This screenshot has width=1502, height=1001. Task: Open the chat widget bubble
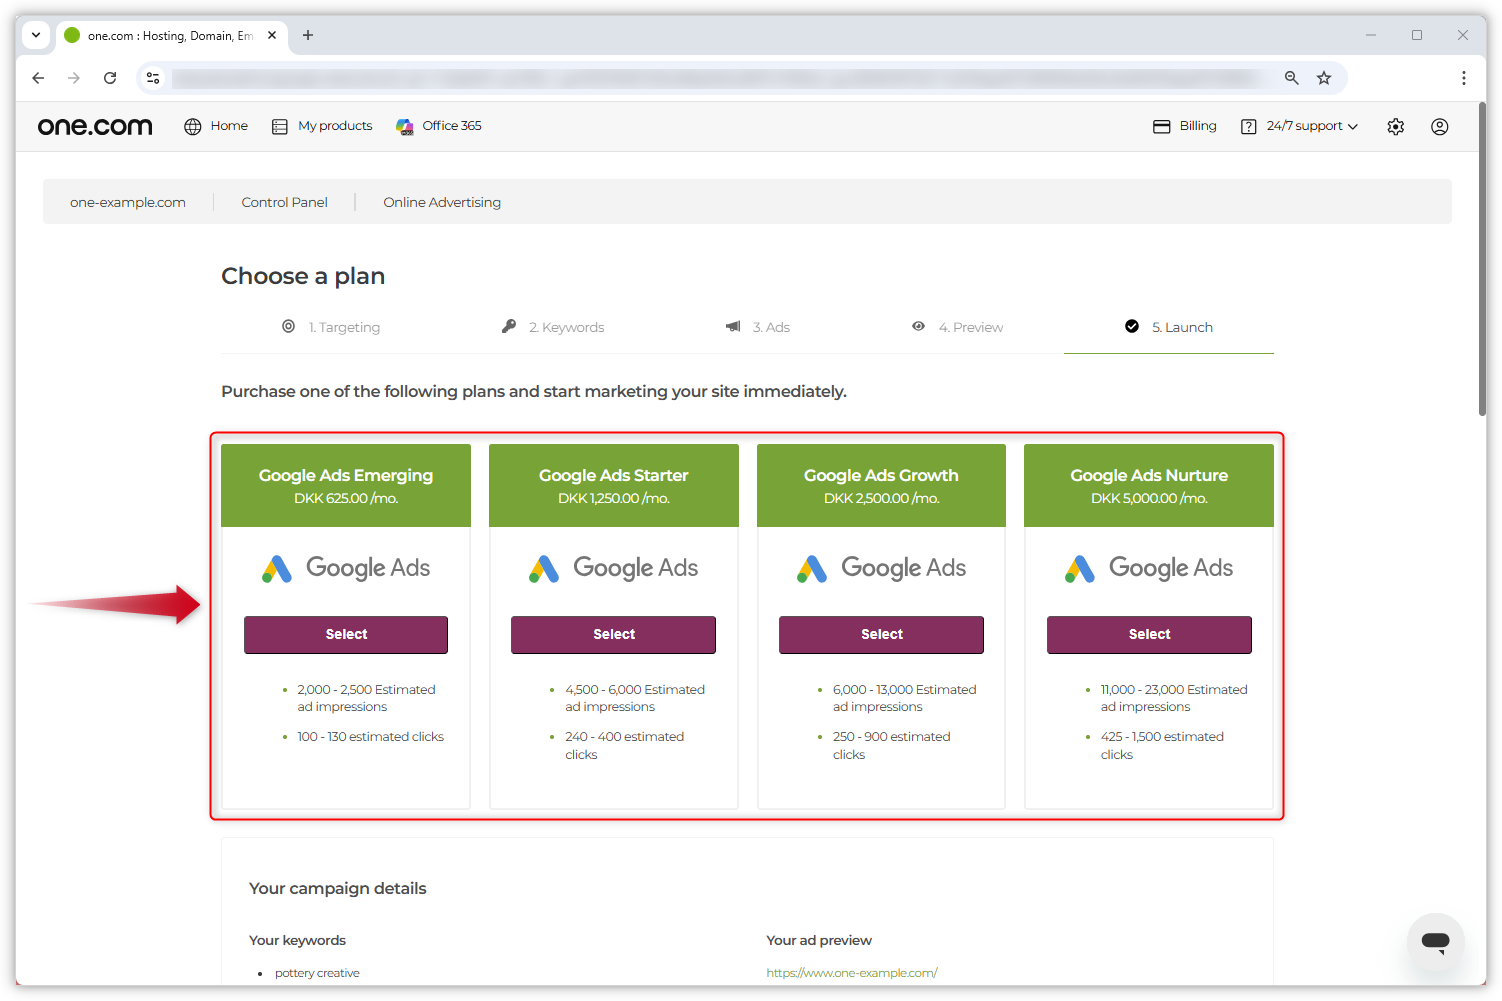tap(1436, 941)
